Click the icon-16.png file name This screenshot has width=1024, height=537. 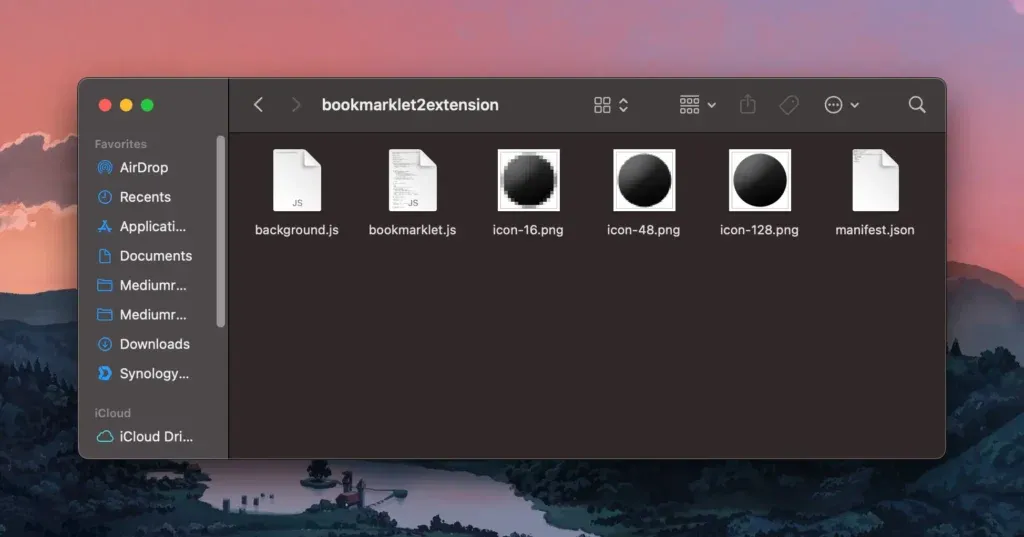pos(528,230)
